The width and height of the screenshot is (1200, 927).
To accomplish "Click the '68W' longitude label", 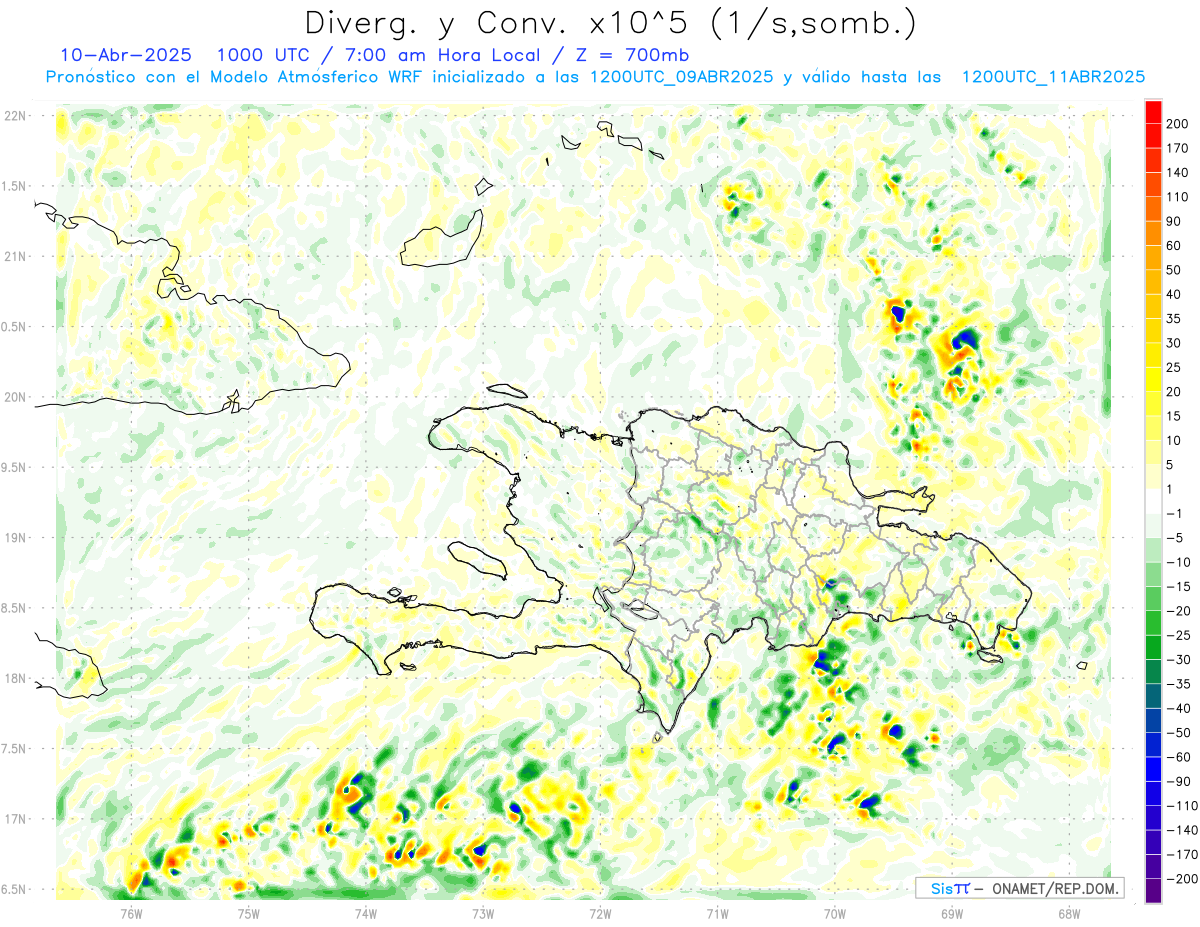I will pyautogui.click(x=1069, y=914).
